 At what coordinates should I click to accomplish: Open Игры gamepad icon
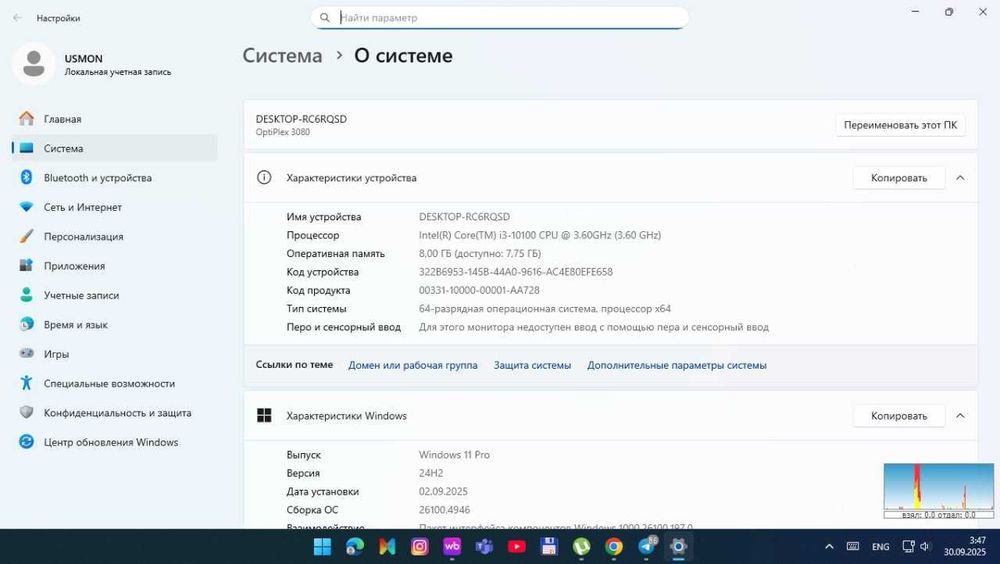coord(26,353)
